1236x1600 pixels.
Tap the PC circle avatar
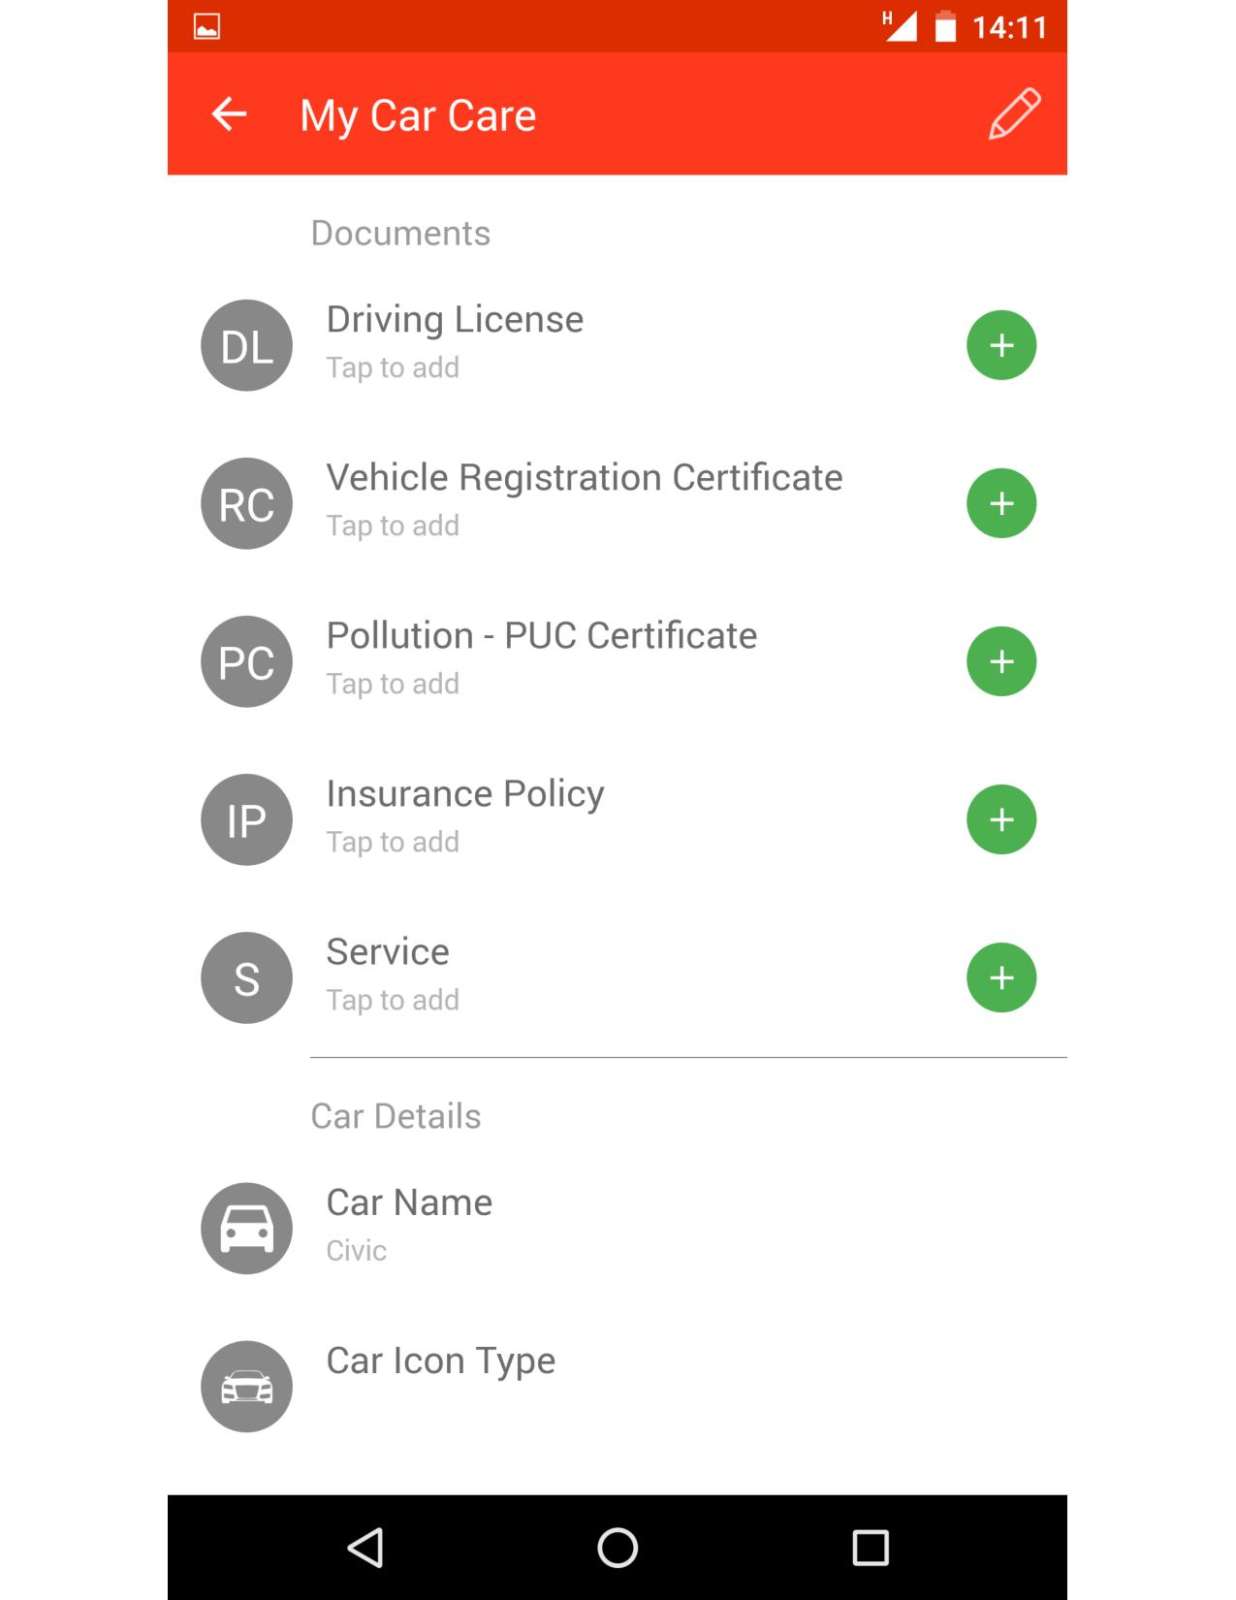(247, 661)
